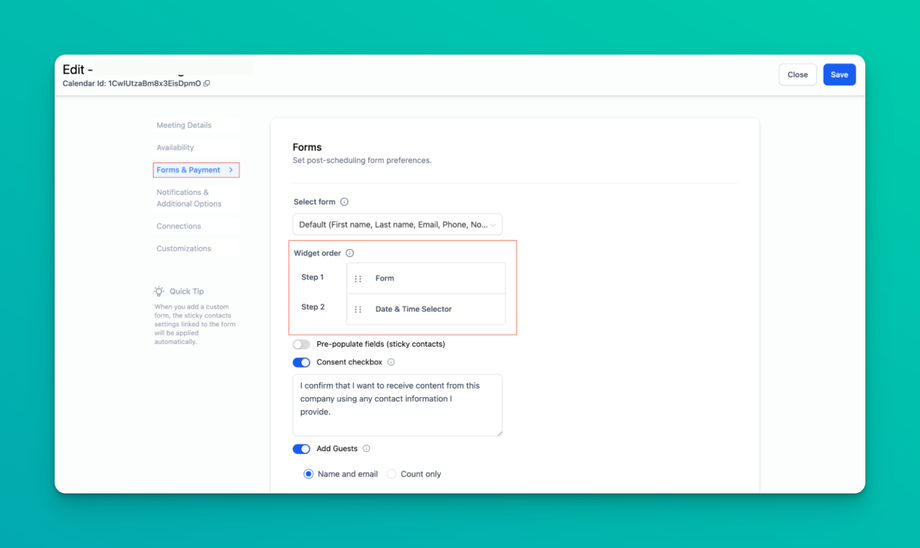Copy the Calendar Id with the copy icon
The image size is (920, 548).
coord(207,83)
